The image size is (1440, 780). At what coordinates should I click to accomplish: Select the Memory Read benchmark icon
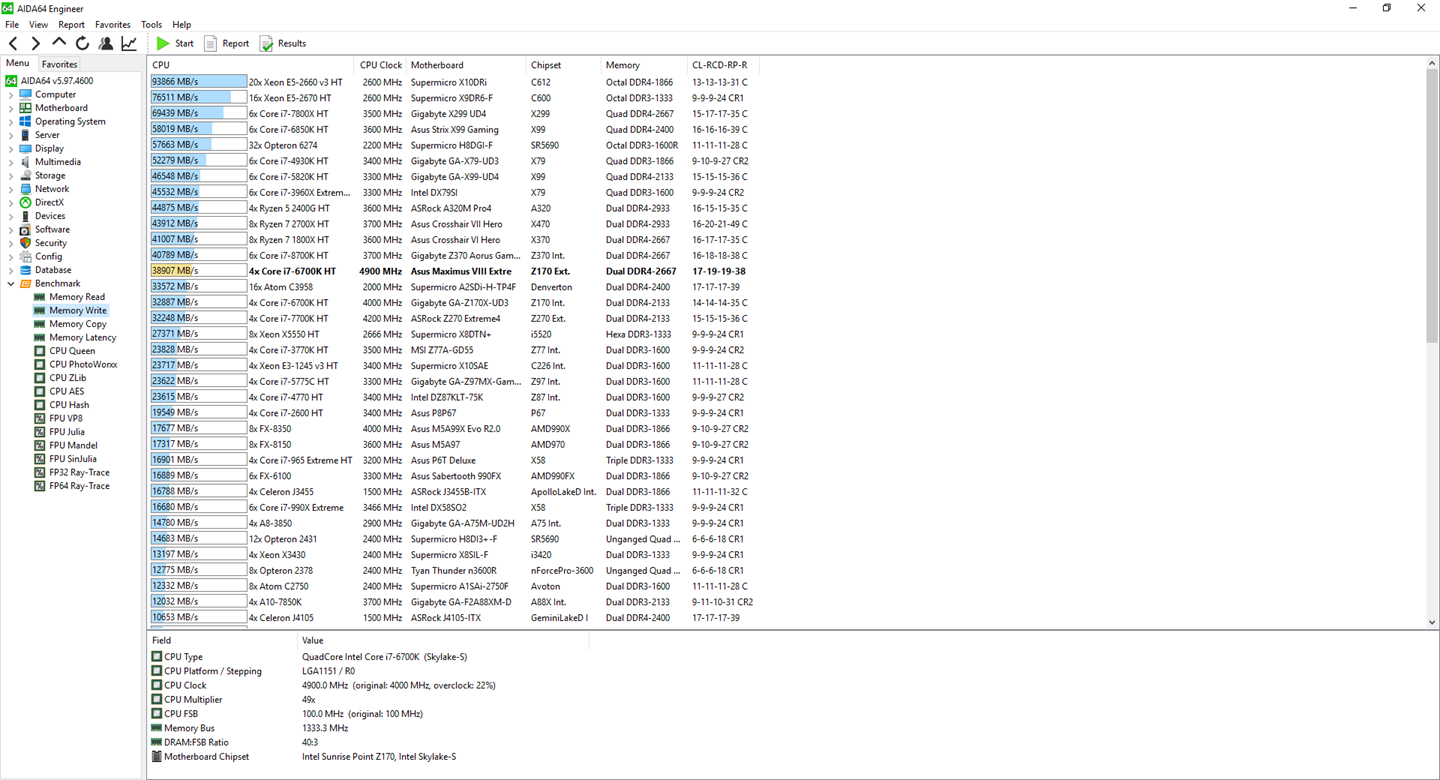(x=40, y=297)
